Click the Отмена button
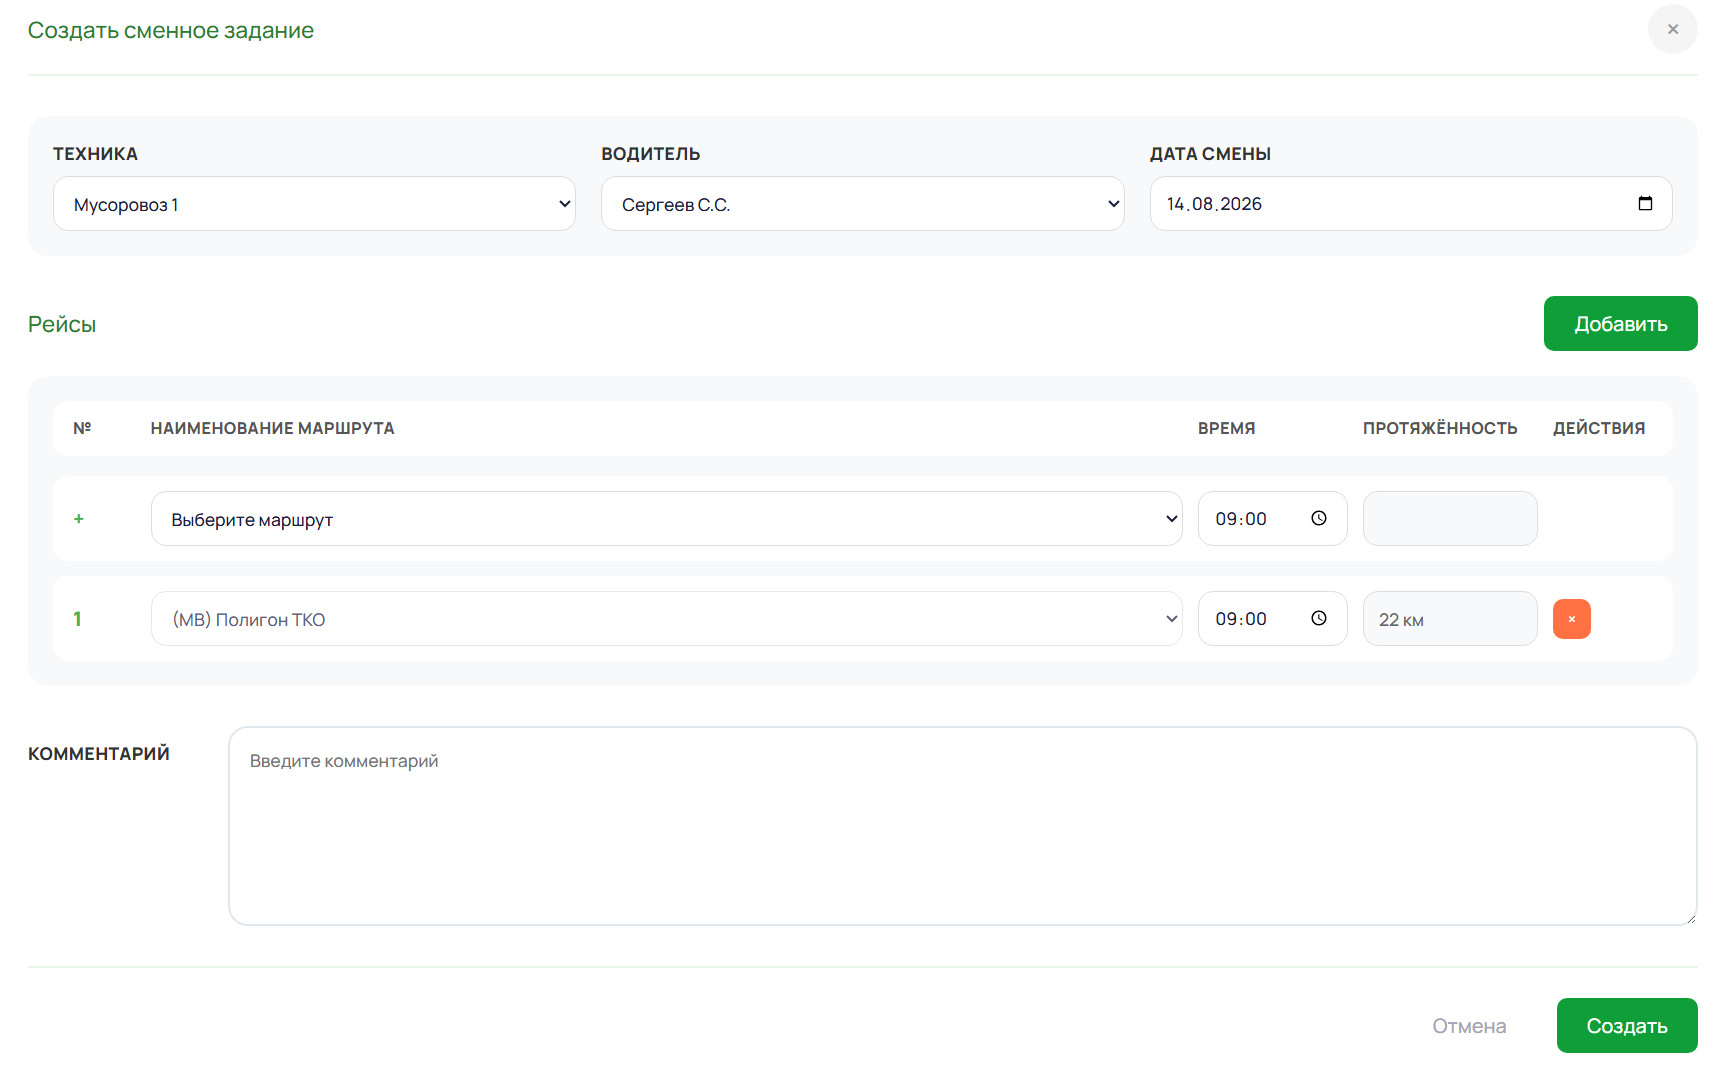This screenshot has width=1720, height=1074. (1468, 1026)
